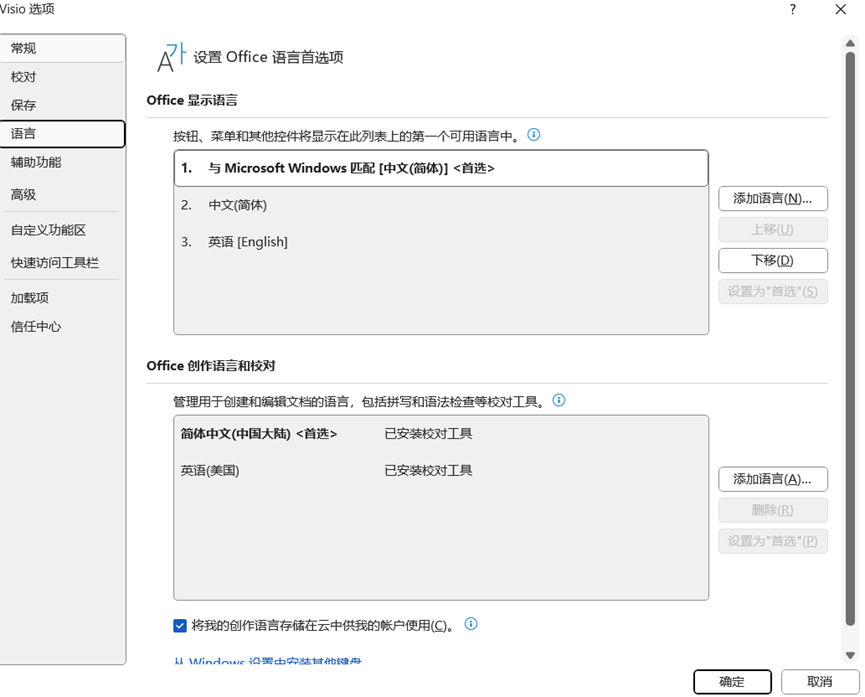Click 添加语言(A) authoring language button
The image size is (865, 697).
(x=772, y=479)
